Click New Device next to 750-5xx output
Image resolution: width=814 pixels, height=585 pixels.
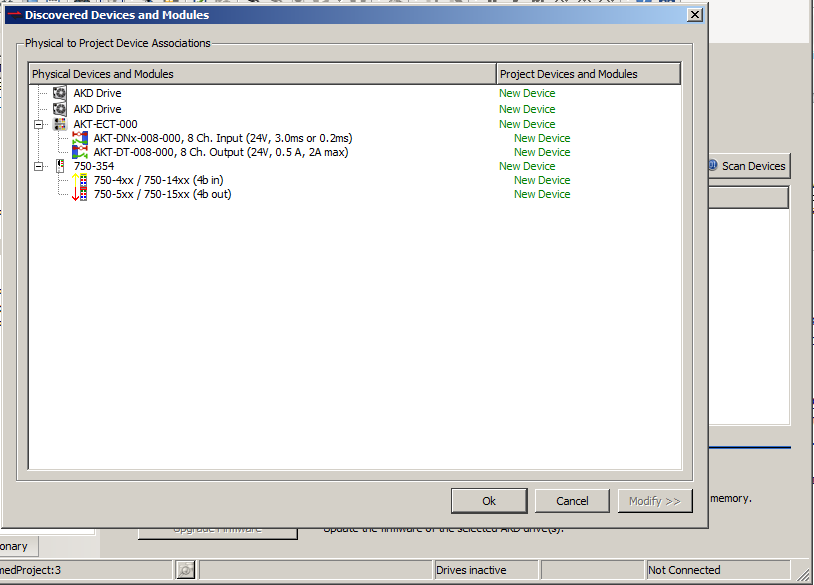click(x=542, y=194)
